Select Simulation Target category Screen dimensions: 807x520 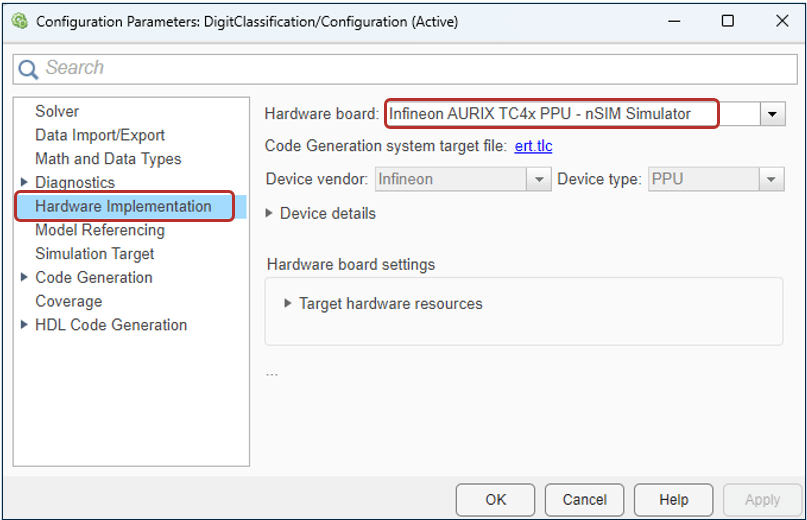click(x=95, y=254)
